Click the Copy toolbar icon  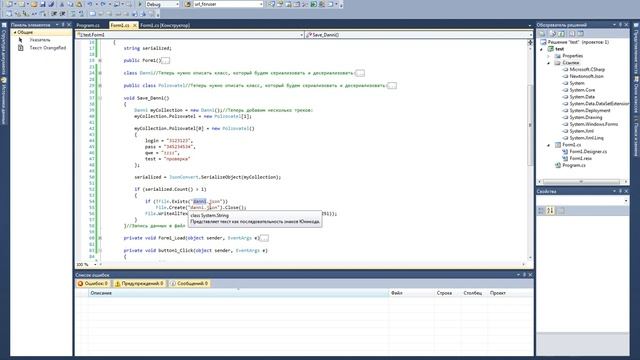[x=71, y=4]
